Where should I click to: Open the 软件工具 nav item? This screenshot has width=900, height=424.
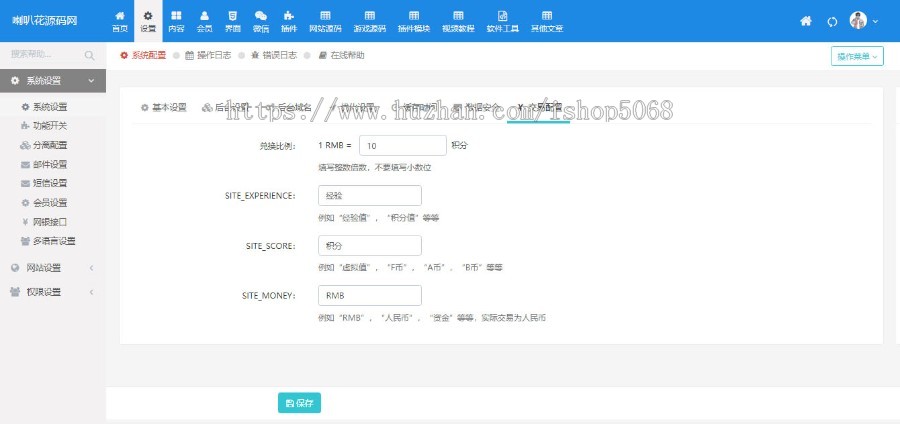(x=502, y=21)
